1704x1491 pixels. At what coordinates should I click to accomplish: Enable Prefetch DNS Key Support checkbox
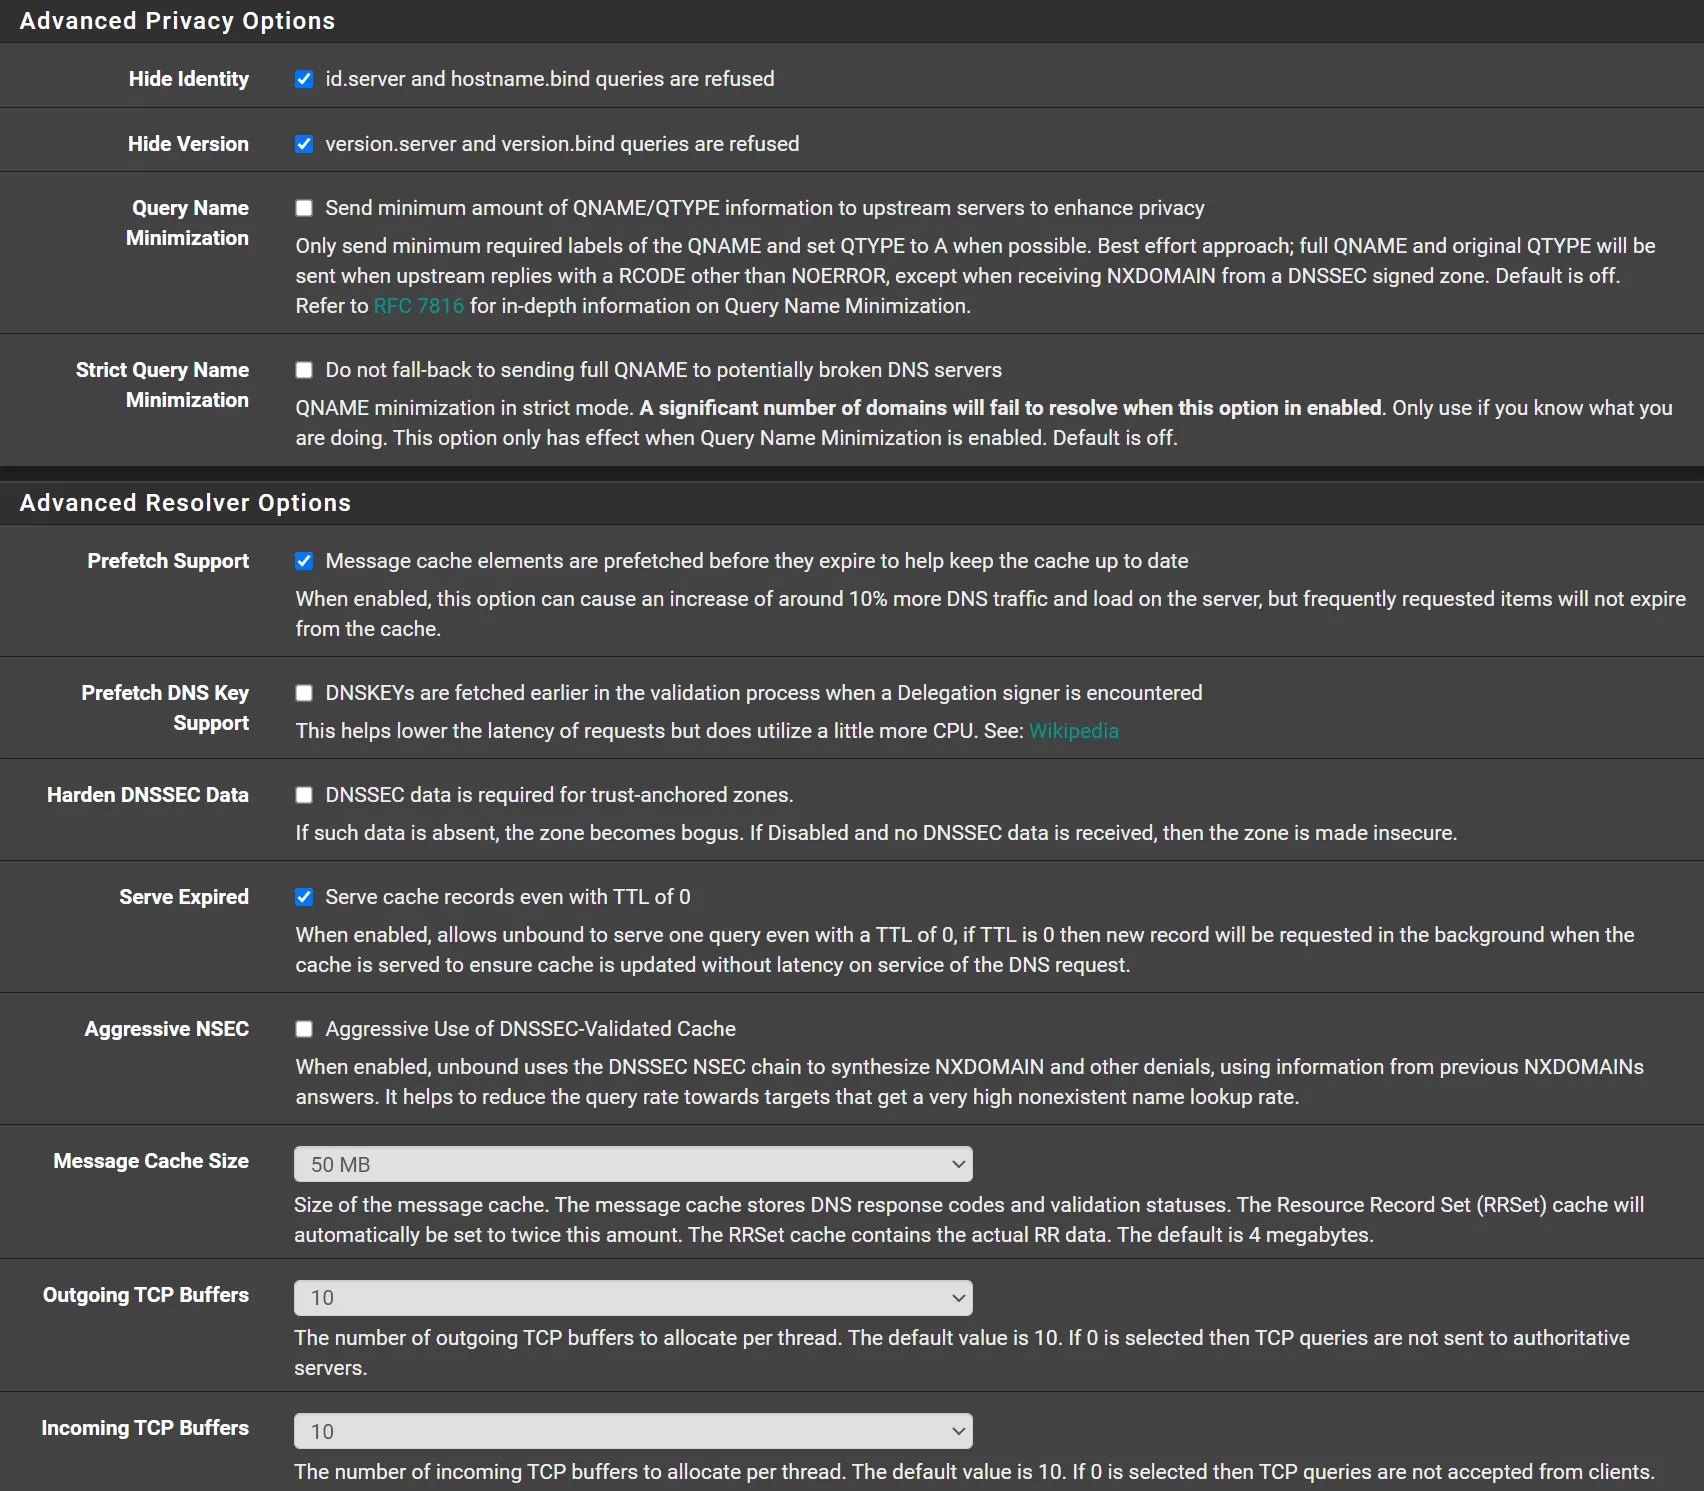pyautogui.click(x=304, y=693)
